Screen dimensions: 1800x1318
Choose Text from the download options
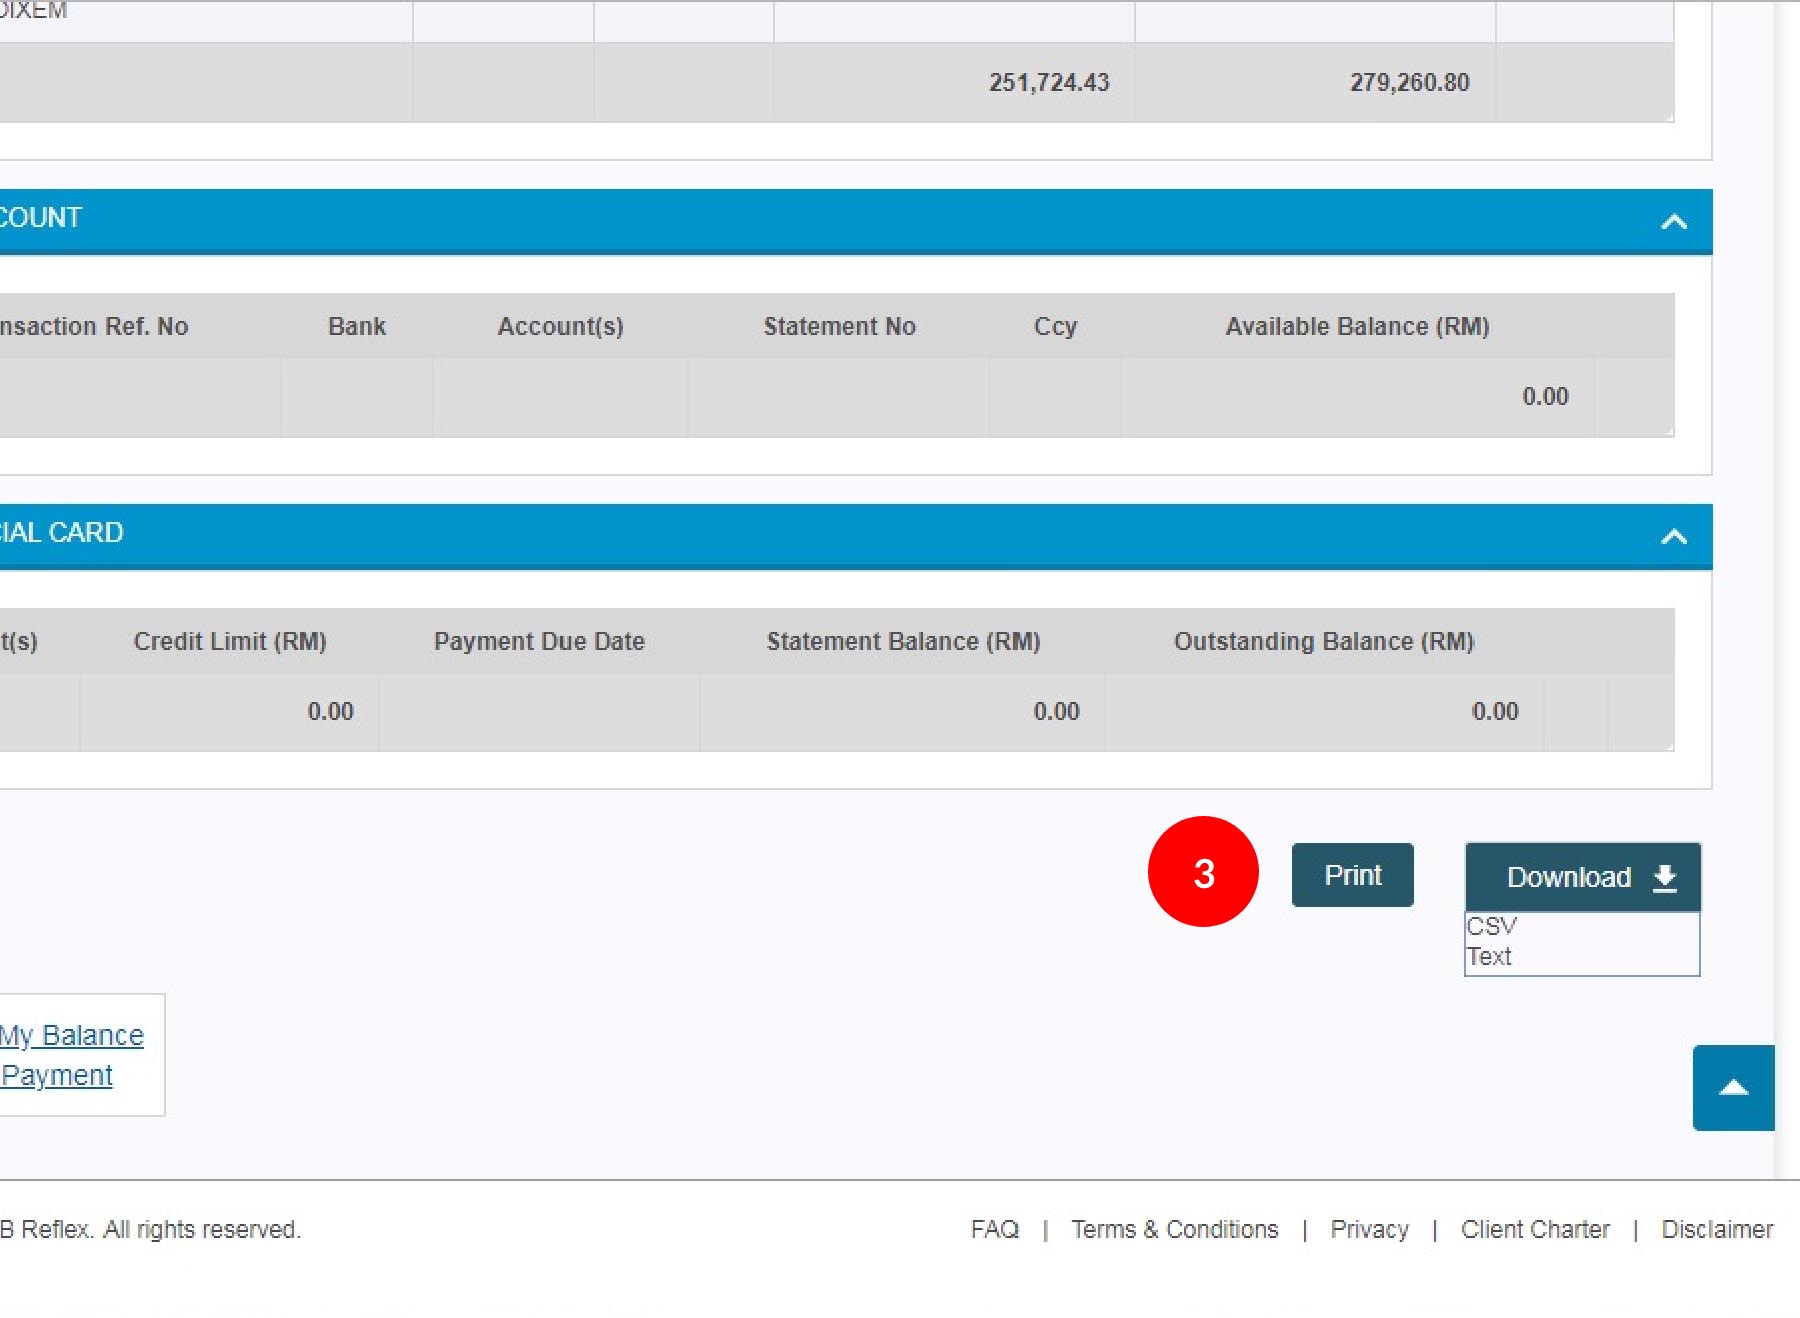(1489, 957)
